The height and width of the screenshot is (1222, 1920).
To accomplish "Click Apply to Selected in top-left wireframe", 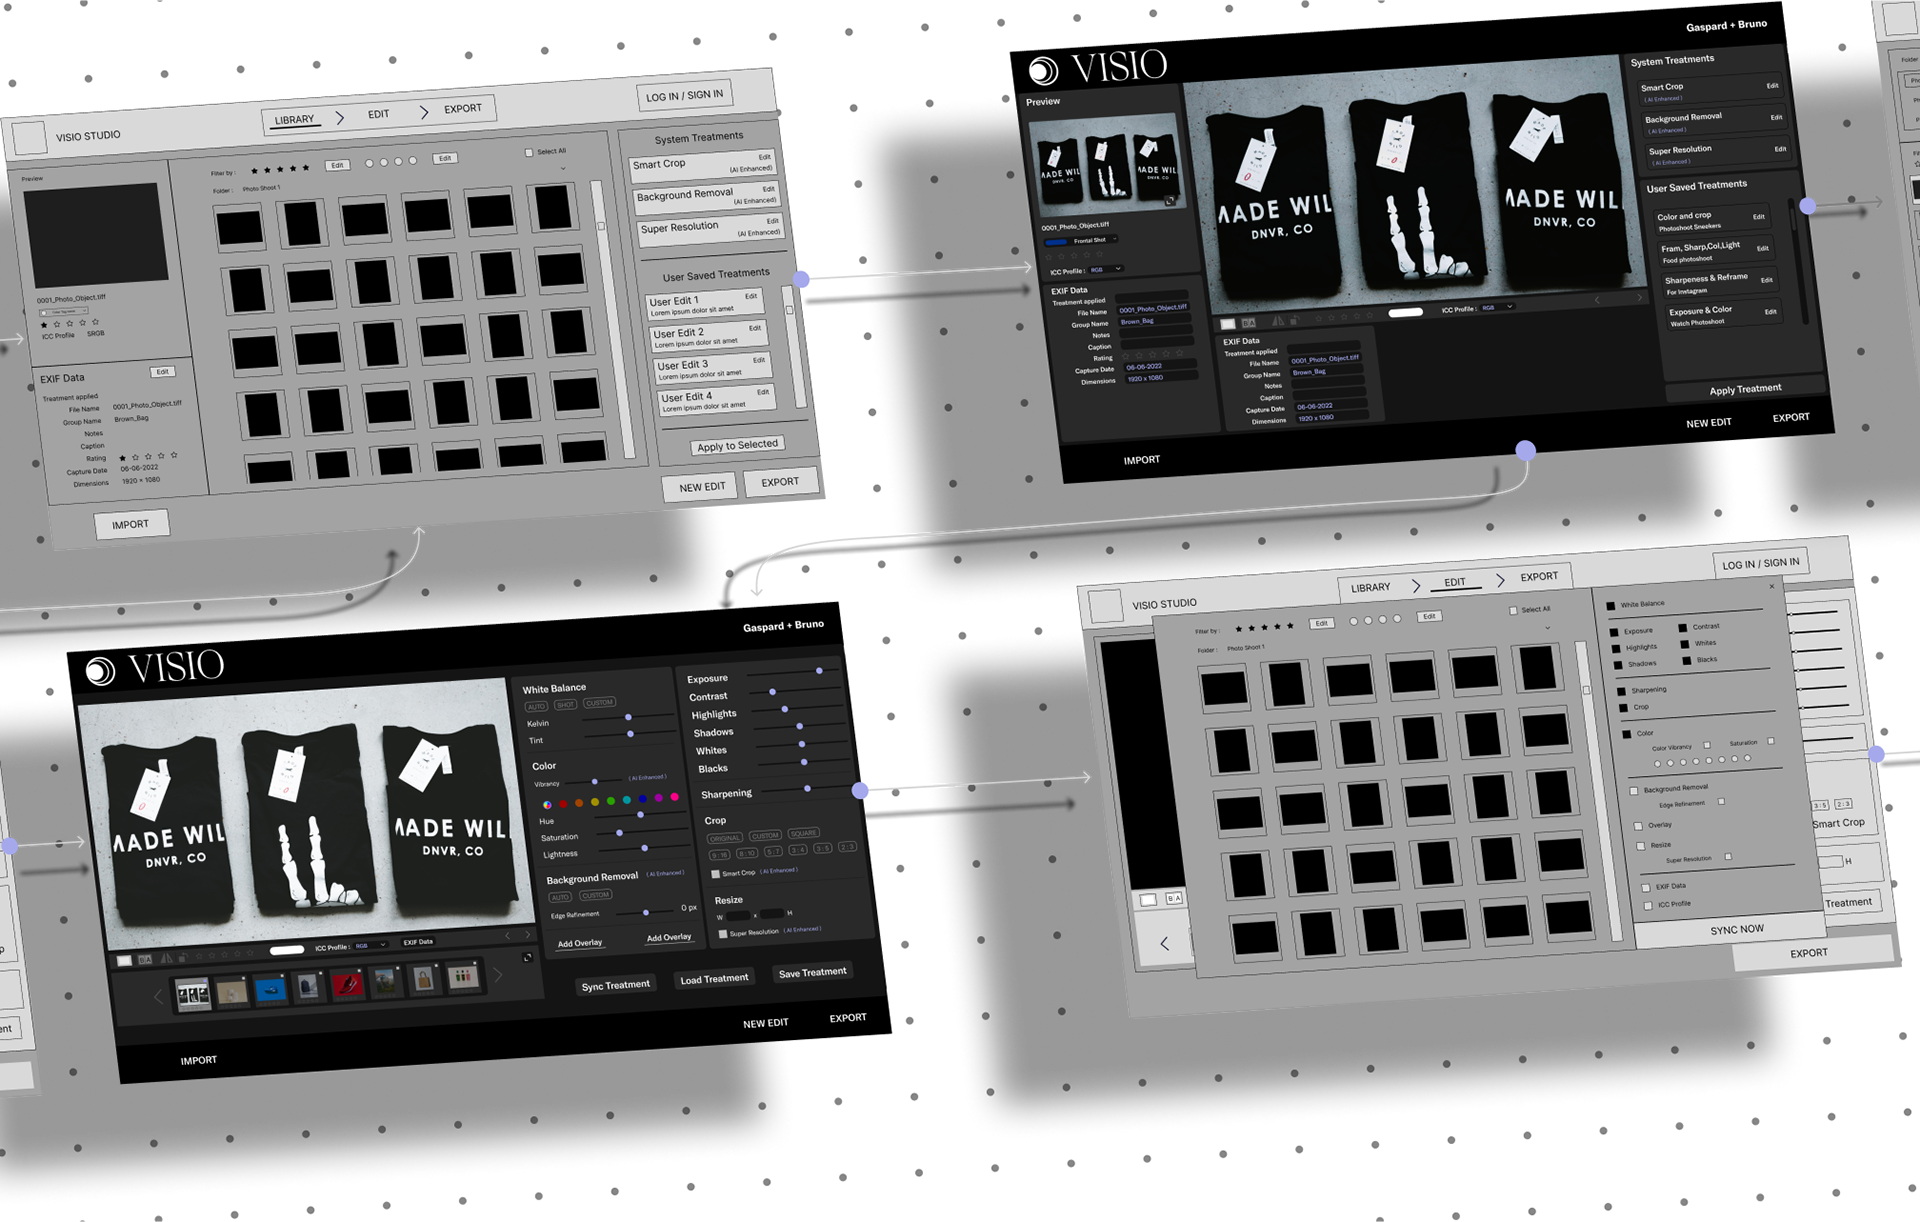I will [x=737, y=445].
